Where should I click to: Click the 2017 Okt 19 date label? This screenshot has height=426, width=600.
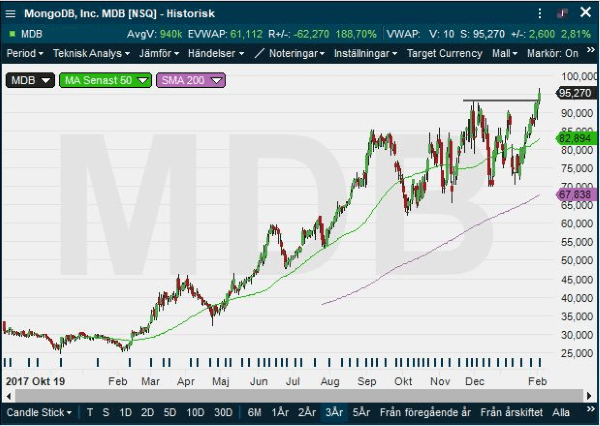coord(35,382)
